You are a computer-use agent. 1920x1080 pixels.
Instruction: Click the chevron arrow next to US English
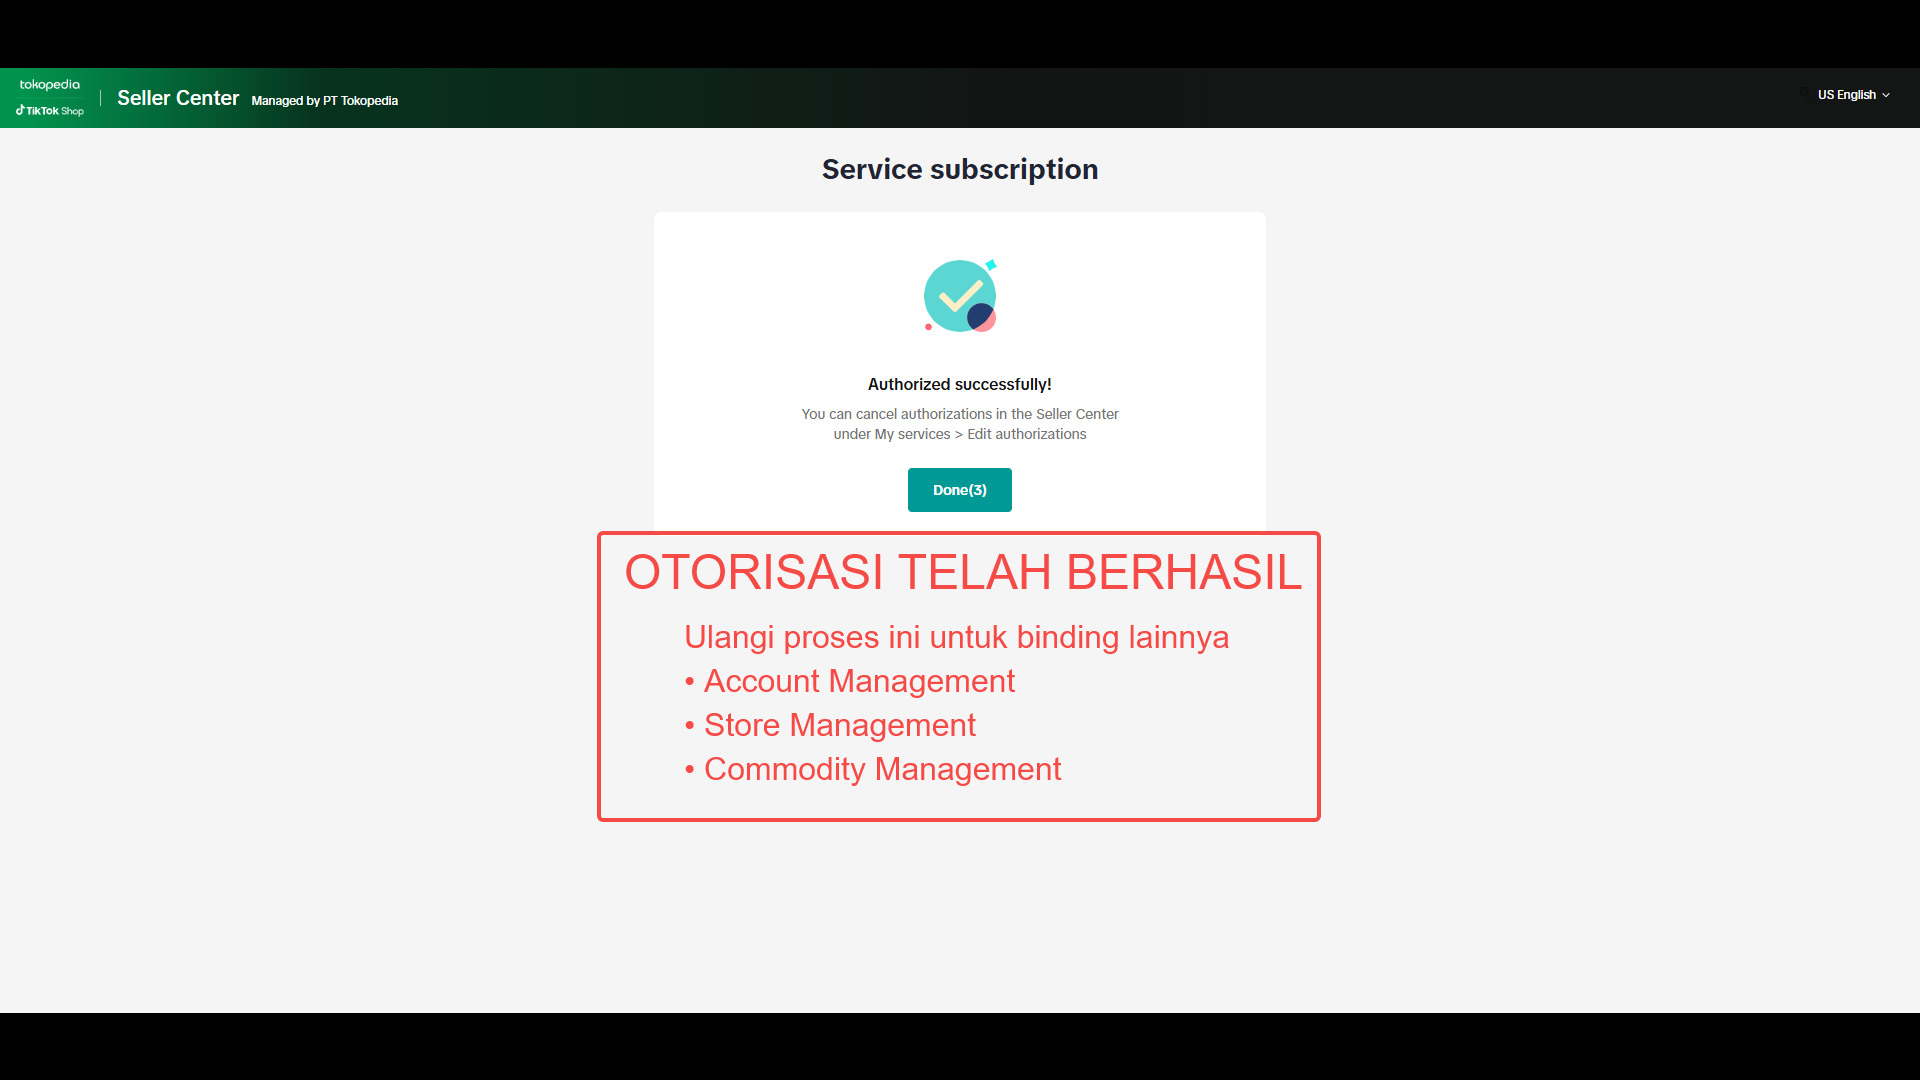(1886, 95)
